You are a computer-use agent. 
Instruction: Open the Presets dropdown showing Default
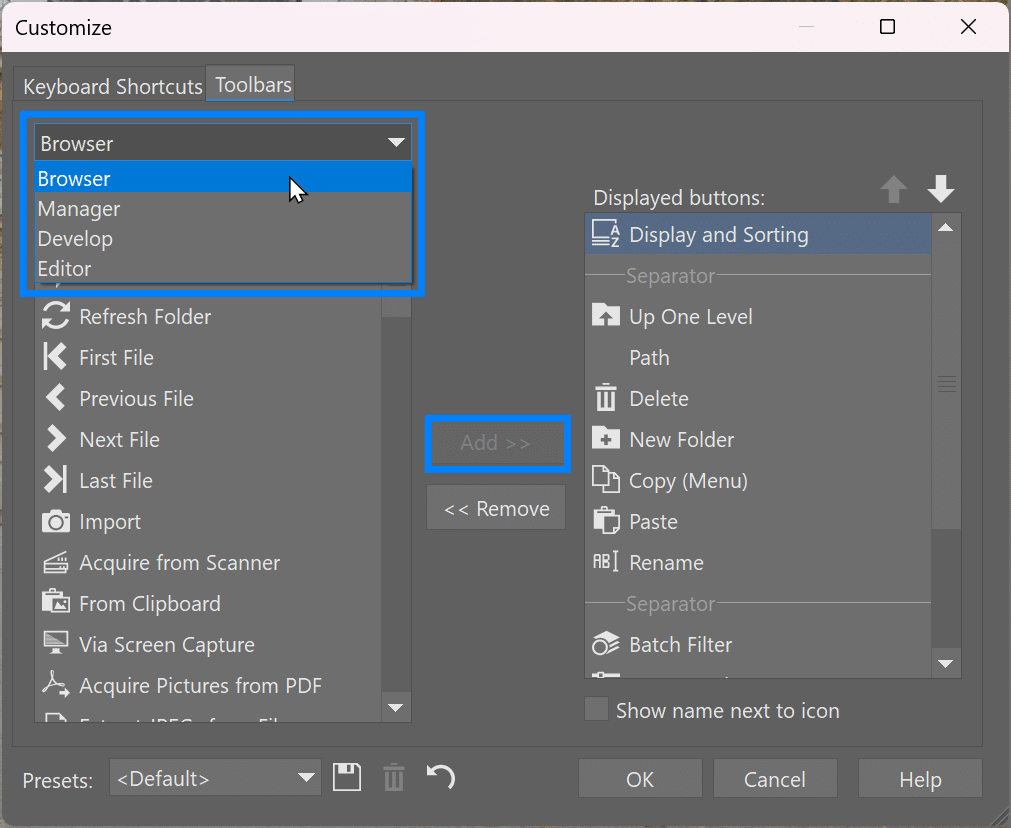pos(214,777)
